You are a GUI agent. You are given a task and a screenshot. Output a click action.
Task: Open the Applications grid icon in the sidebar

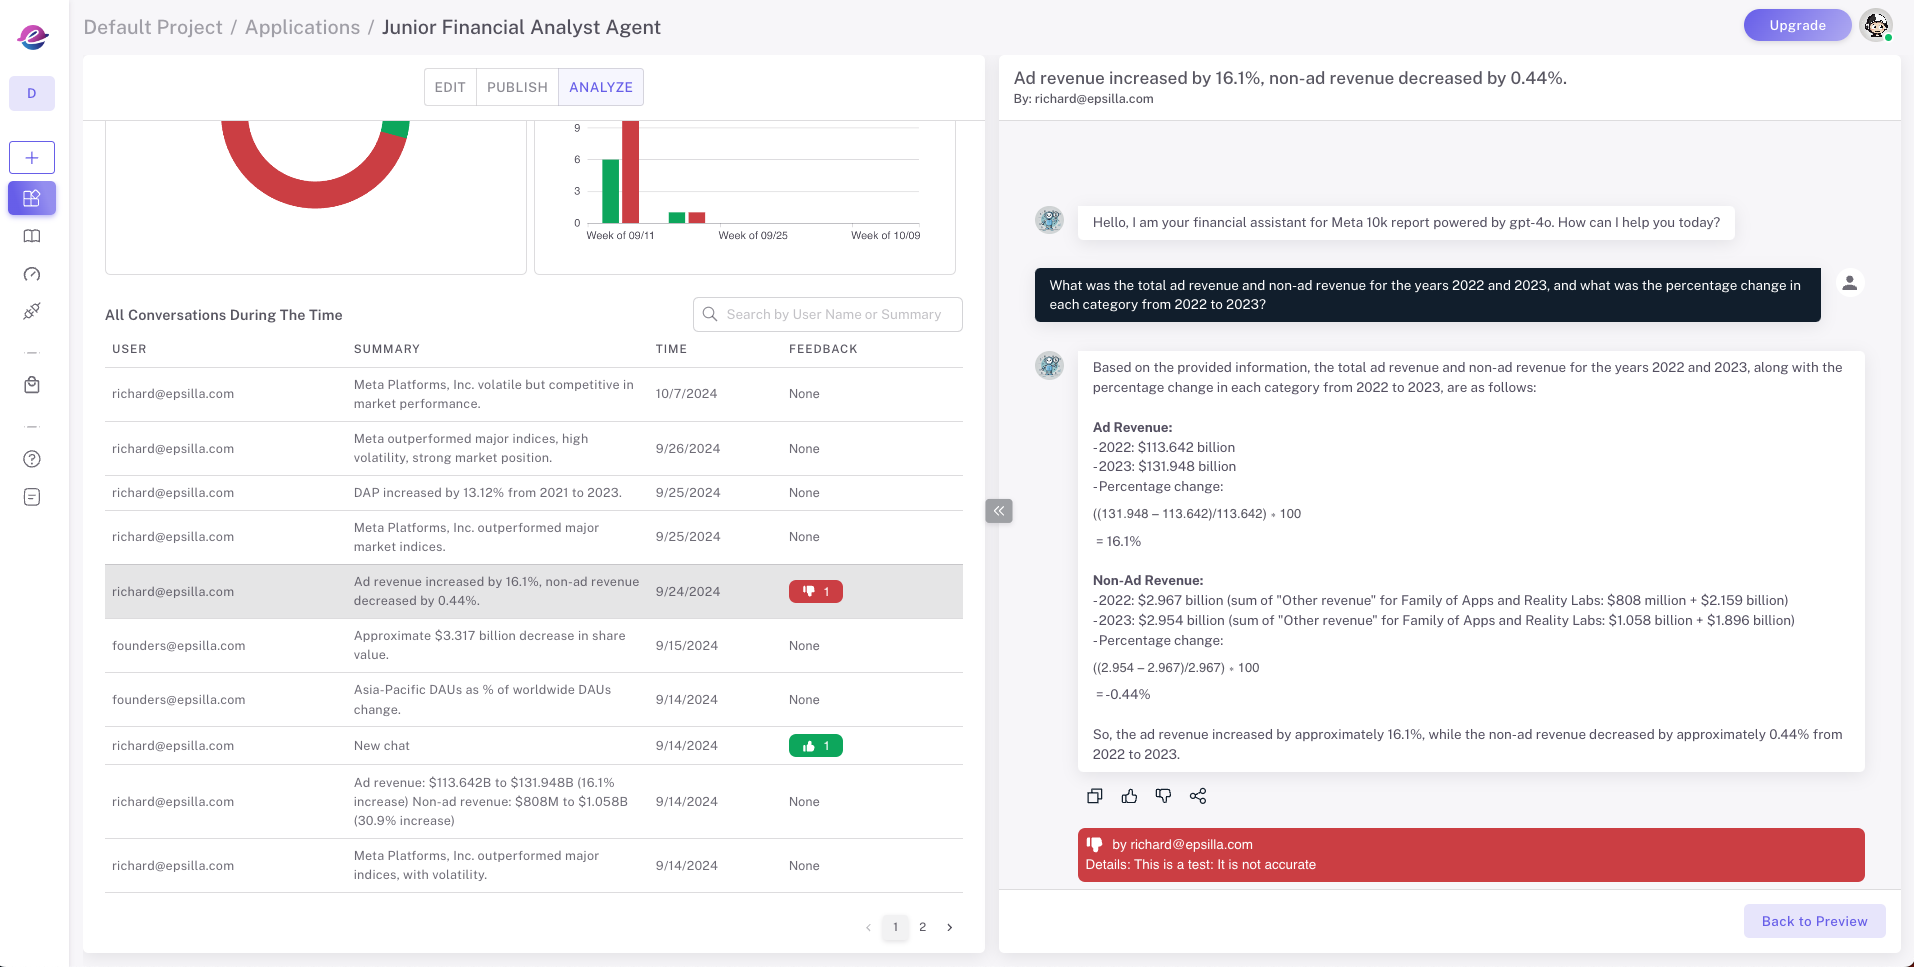click(32, 198)
